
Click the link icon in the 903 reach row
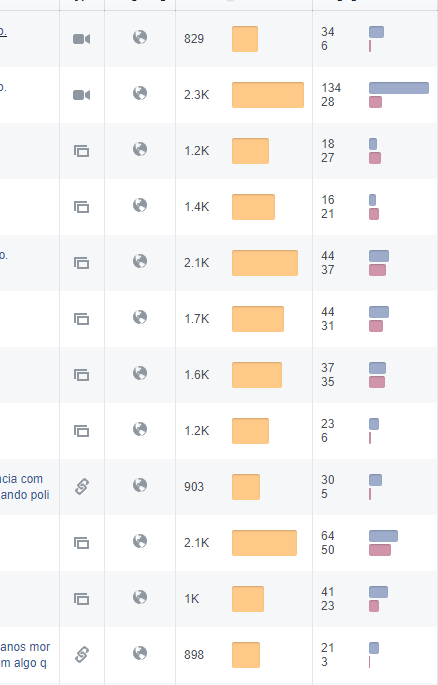[x=82, y=486]
